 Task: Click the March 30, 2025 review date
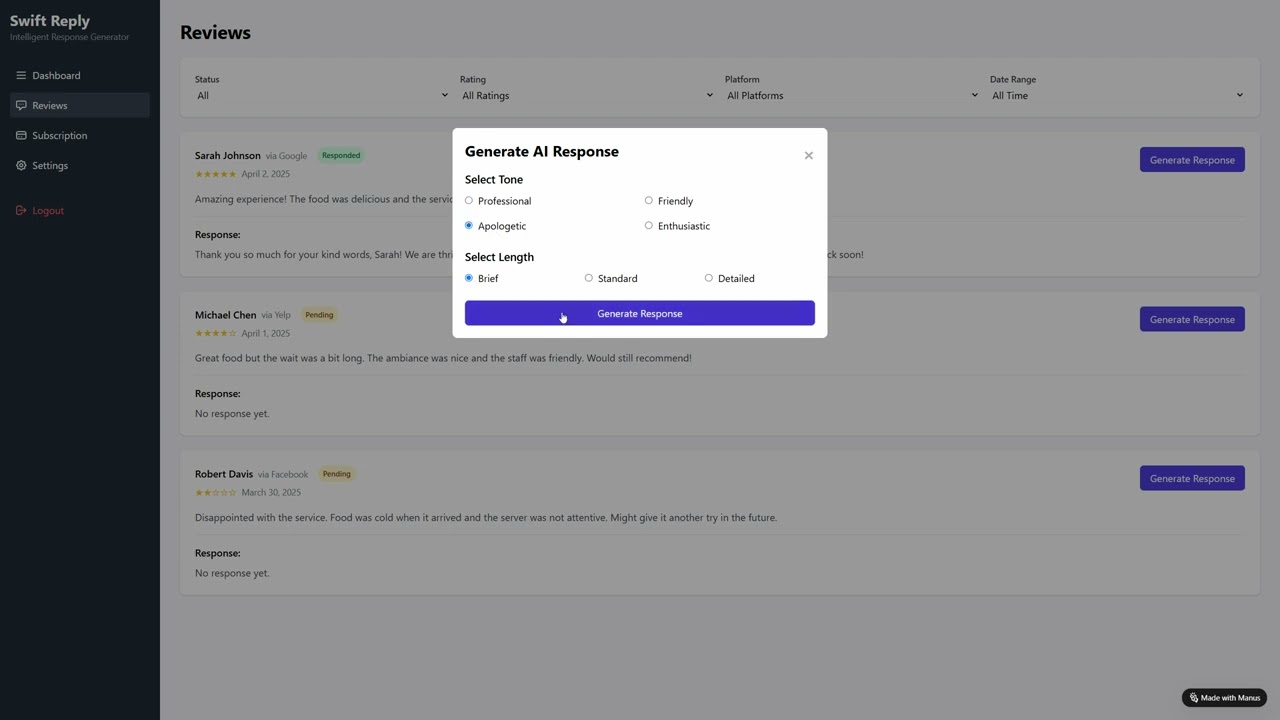(271, 492)
